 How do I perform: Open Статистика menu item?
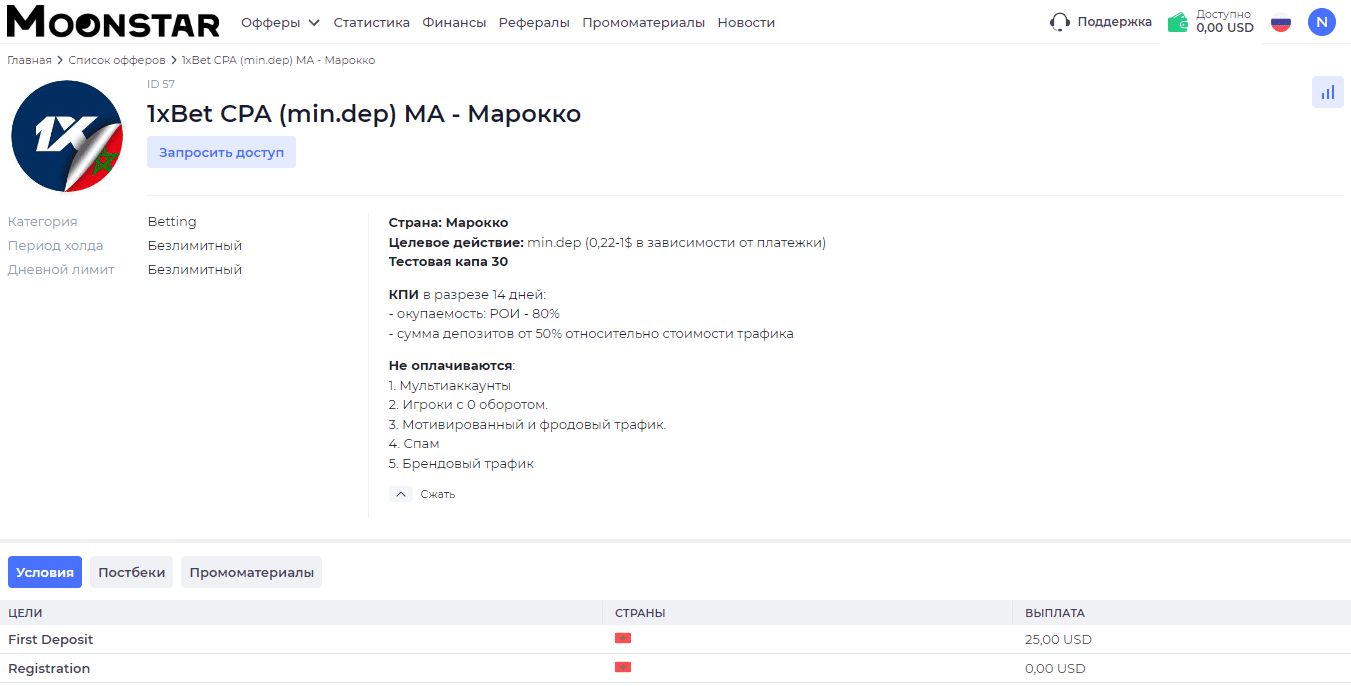[371, 22]
